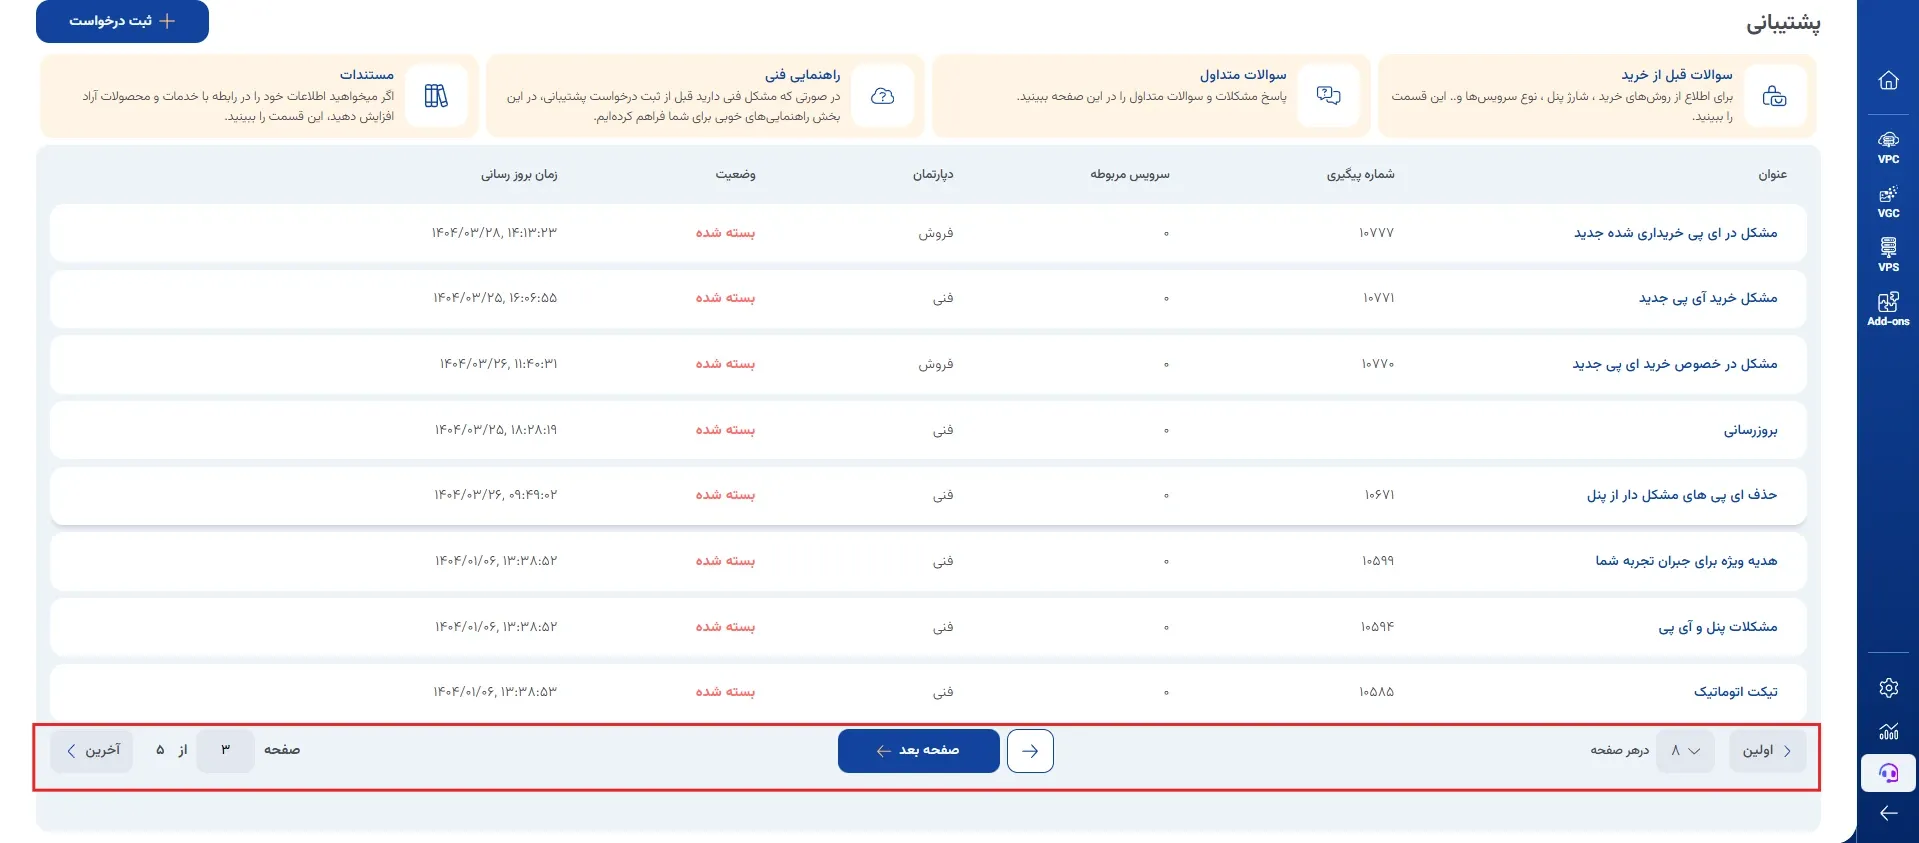Click the cloud question icon for راهنمایی فنی
This screenshot has height=843, width=1919.
point(882,96)
